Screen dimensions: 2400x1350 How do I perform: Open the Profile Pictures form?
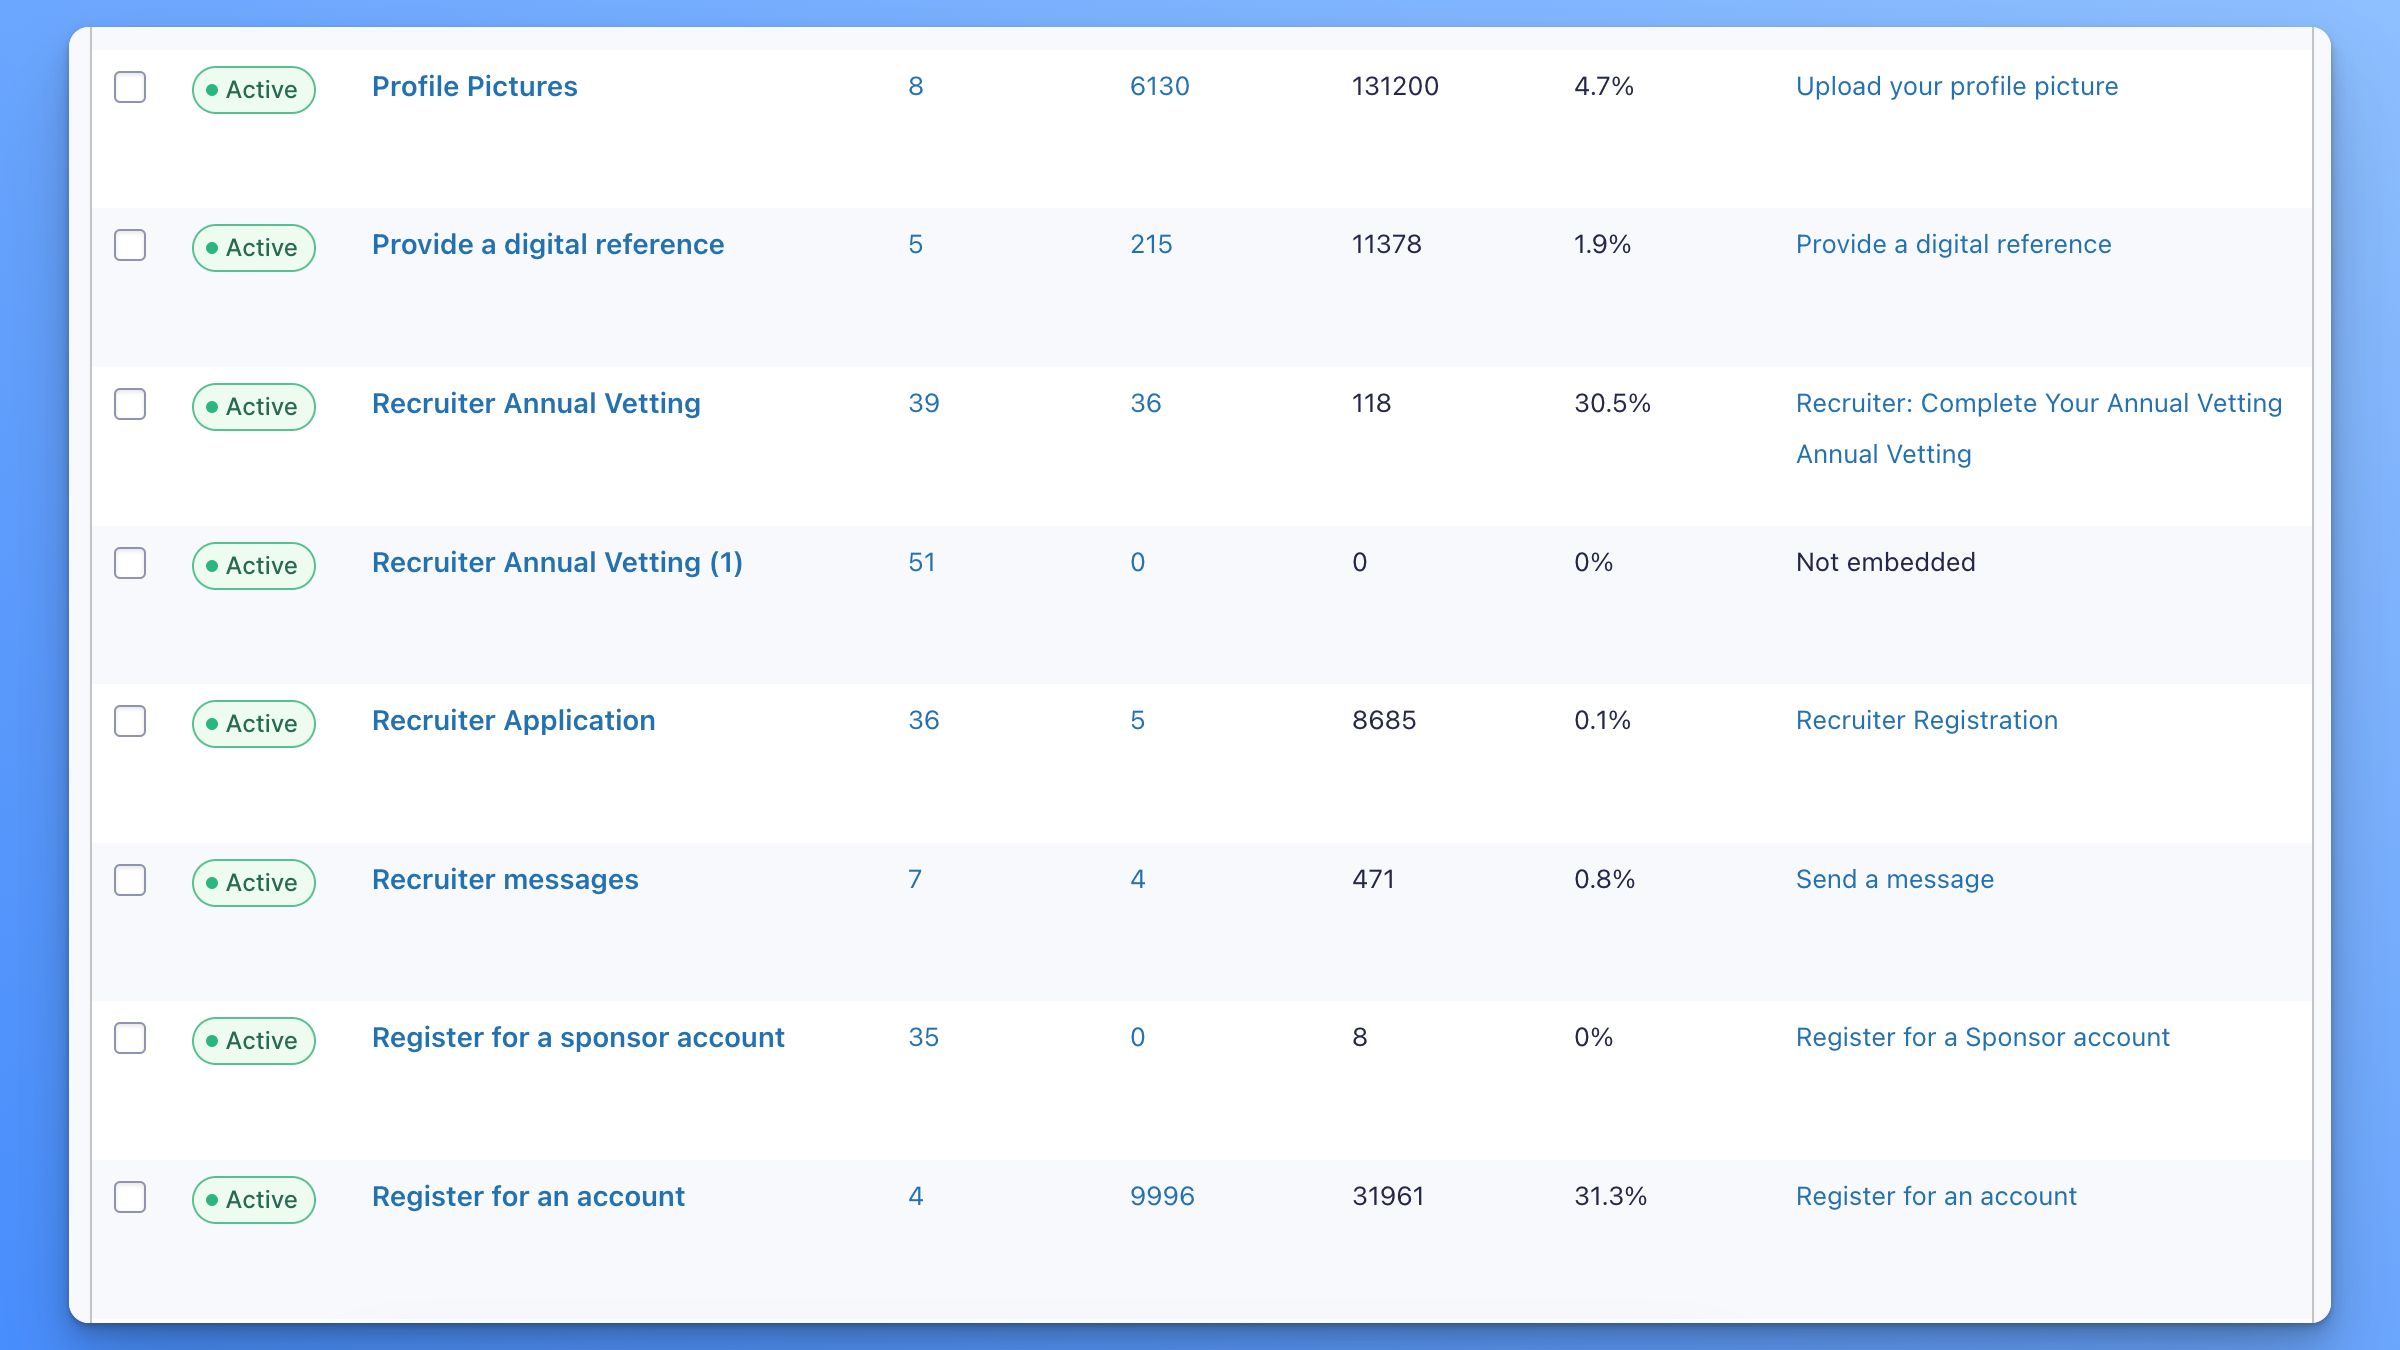475,86
